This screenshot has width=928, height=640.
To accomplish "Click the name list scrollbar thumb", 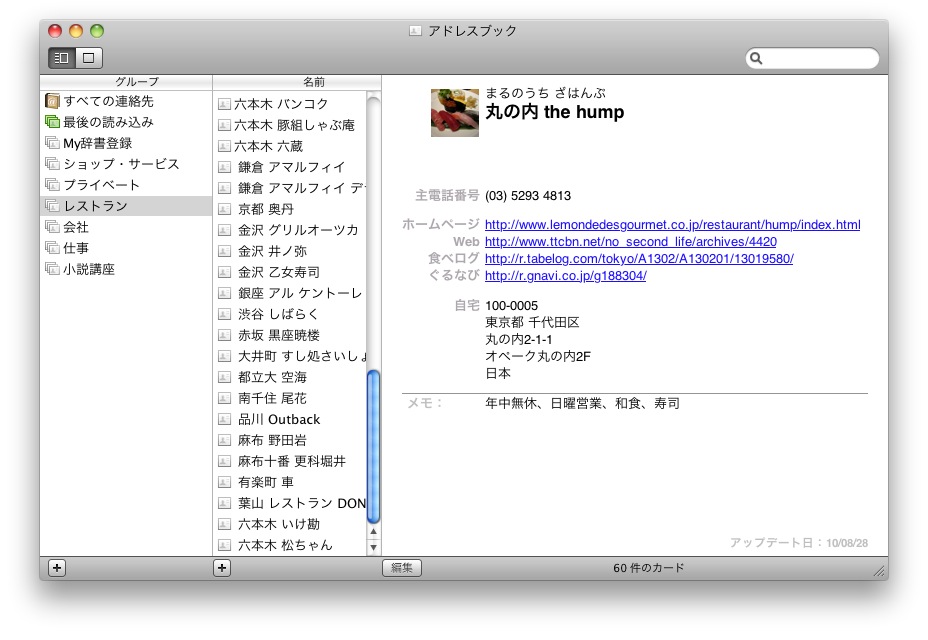I will click(x=374, y=446).
